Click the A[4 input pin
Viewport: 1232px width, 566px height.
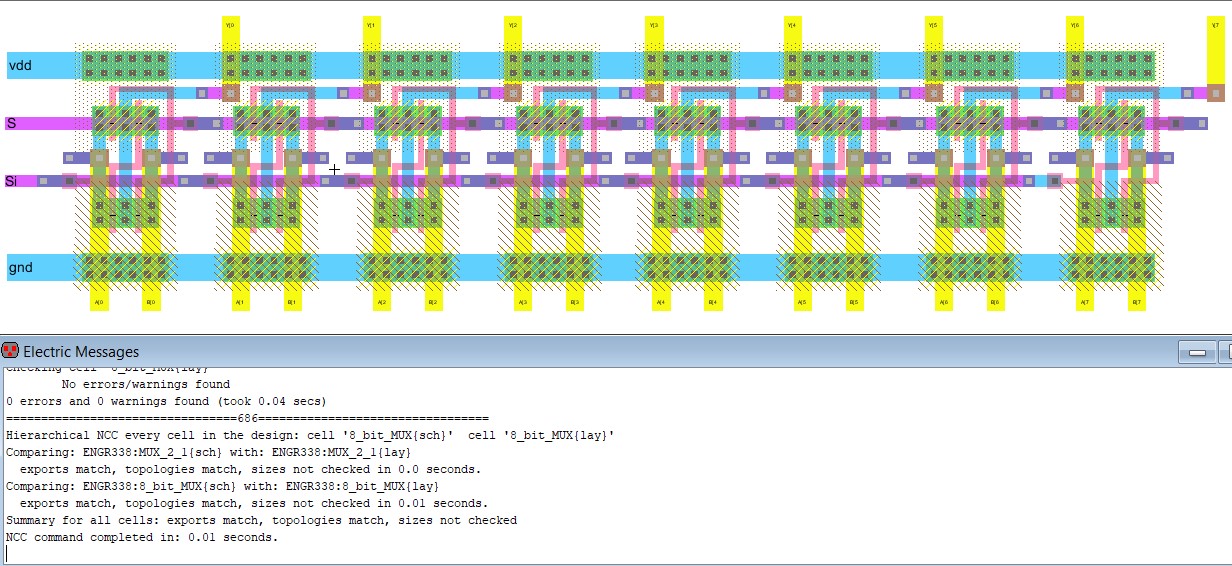(660, 301)
